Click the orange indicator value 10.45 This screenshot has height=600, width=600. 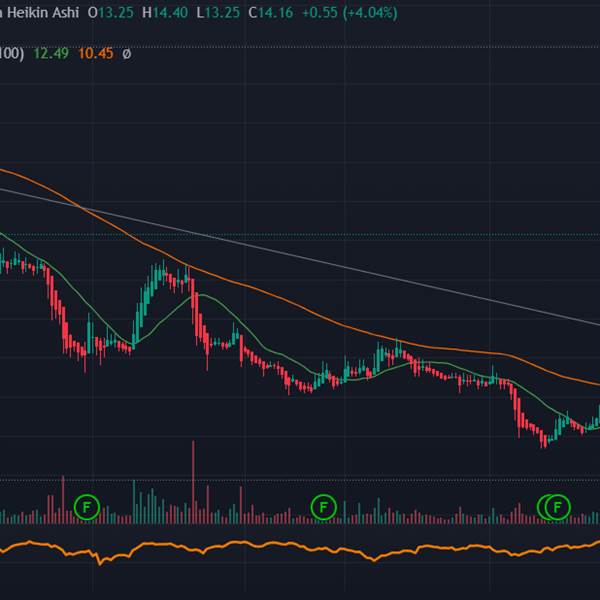click(x=96, y=53)
